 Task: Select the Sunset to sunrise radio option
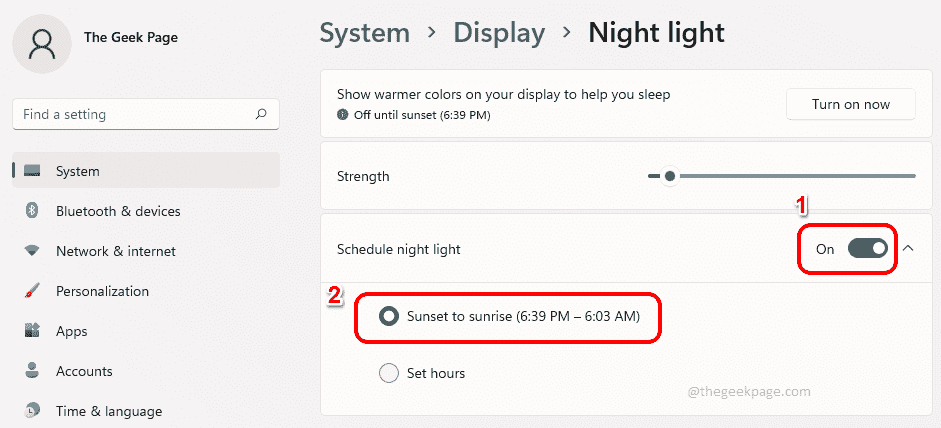389,316
